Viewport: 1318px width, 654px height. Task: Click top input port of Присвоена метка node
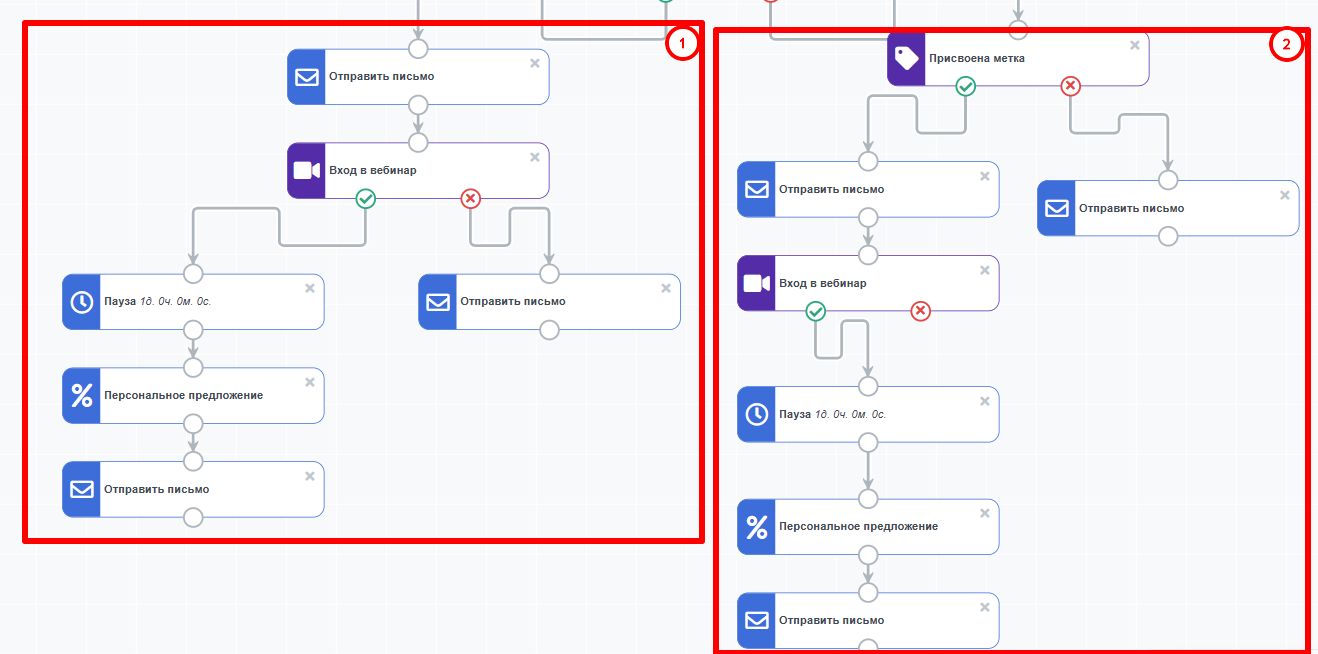(x=1018, y=29)
